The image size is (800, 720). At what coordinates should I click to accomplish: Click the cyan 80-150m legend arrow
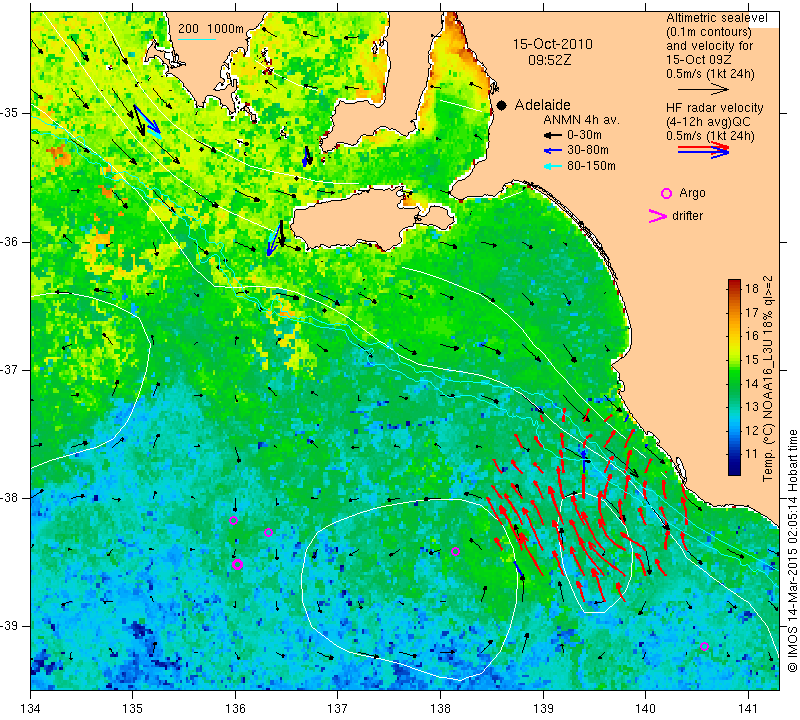[x=553, y=166]
